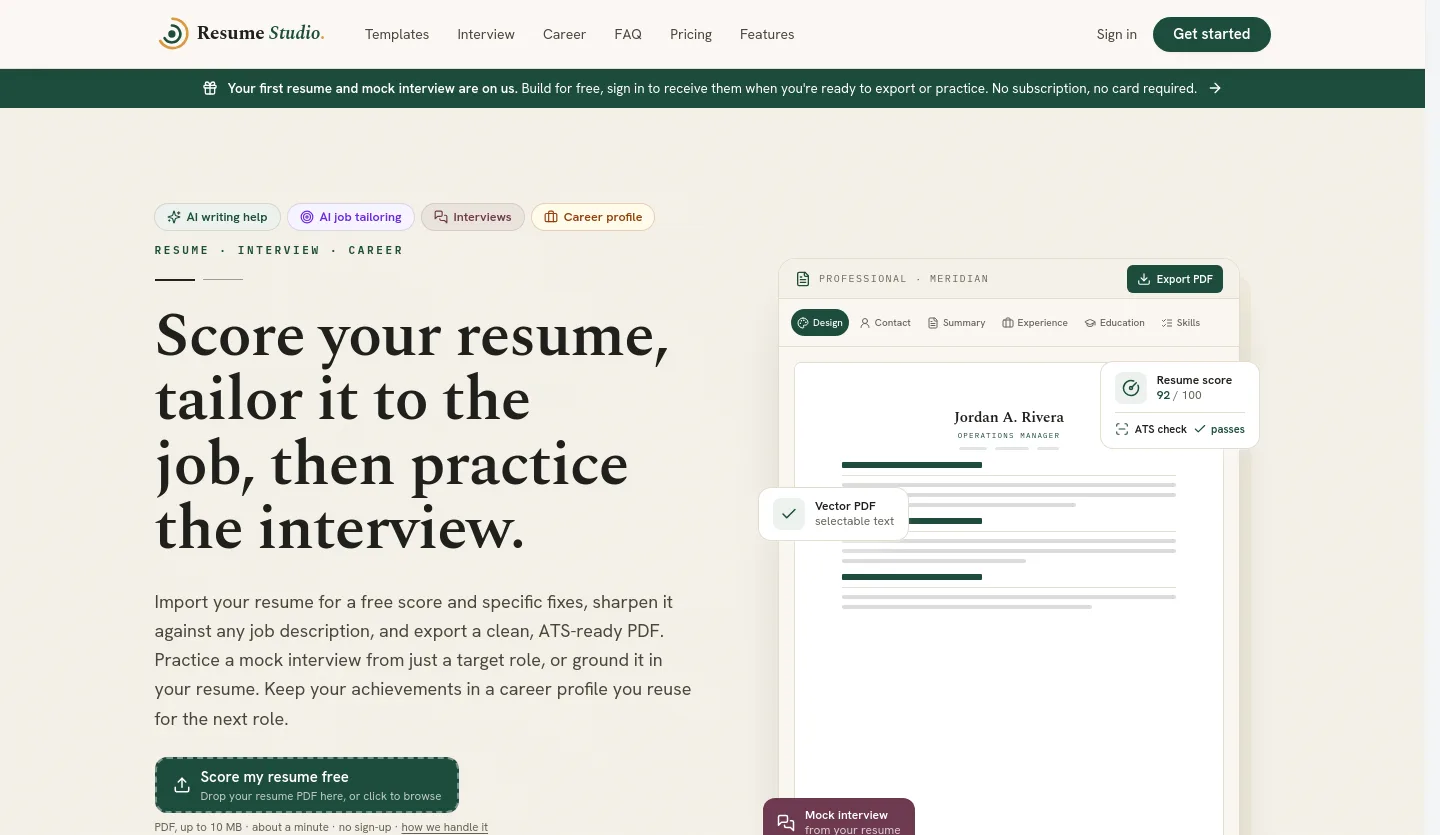Switch to the Summary tab
The width and height of the screenshot is (1440, 835).
[x=956, y=323]
